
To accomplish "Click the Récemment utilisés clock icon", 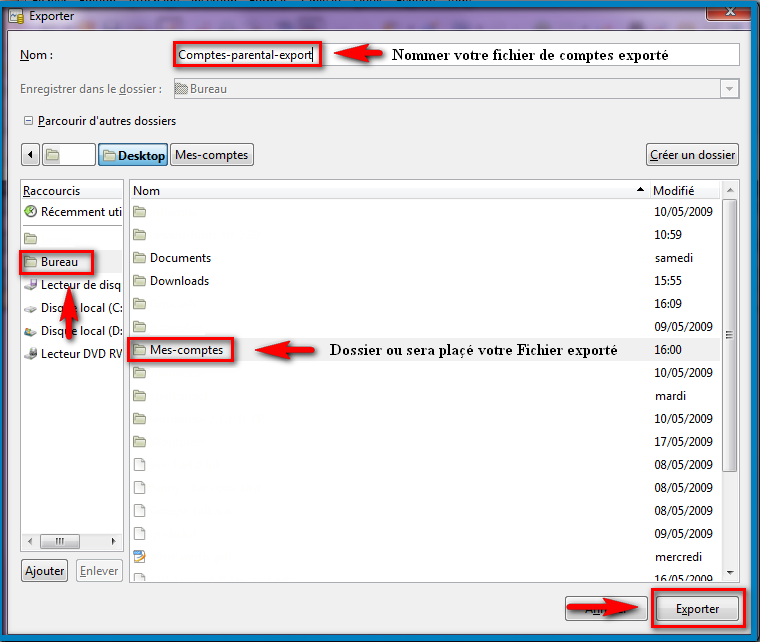I will click(31, 211).
